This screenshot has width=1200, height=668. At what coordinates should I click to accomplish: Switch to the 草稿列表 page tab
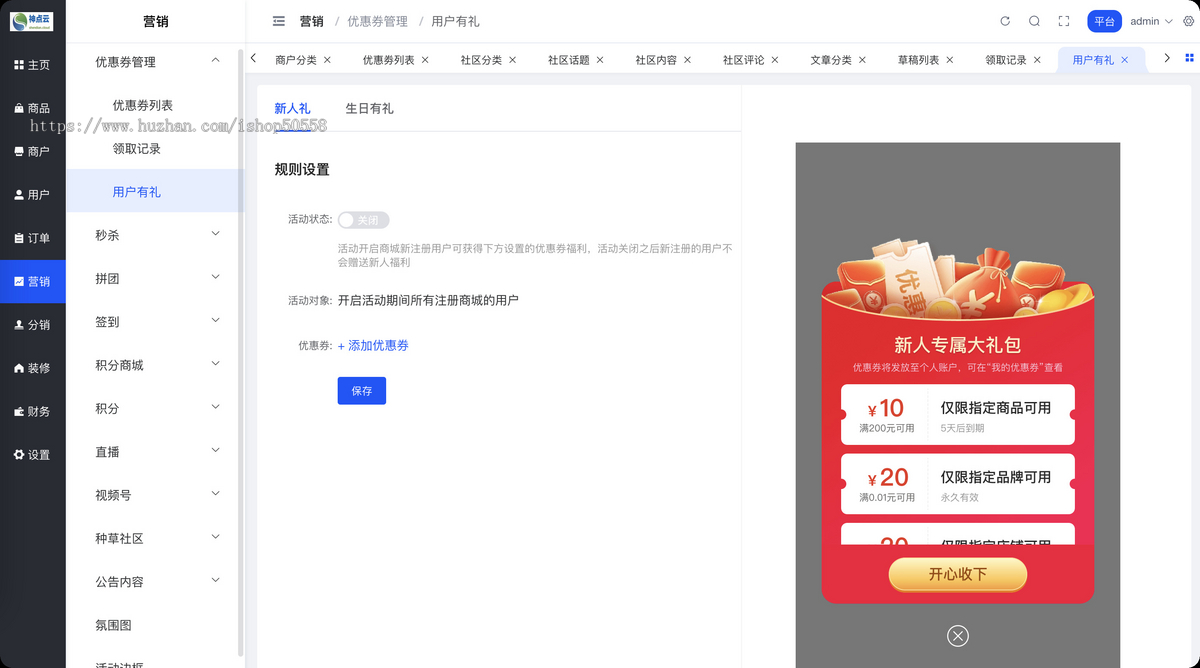pos(919,60)
